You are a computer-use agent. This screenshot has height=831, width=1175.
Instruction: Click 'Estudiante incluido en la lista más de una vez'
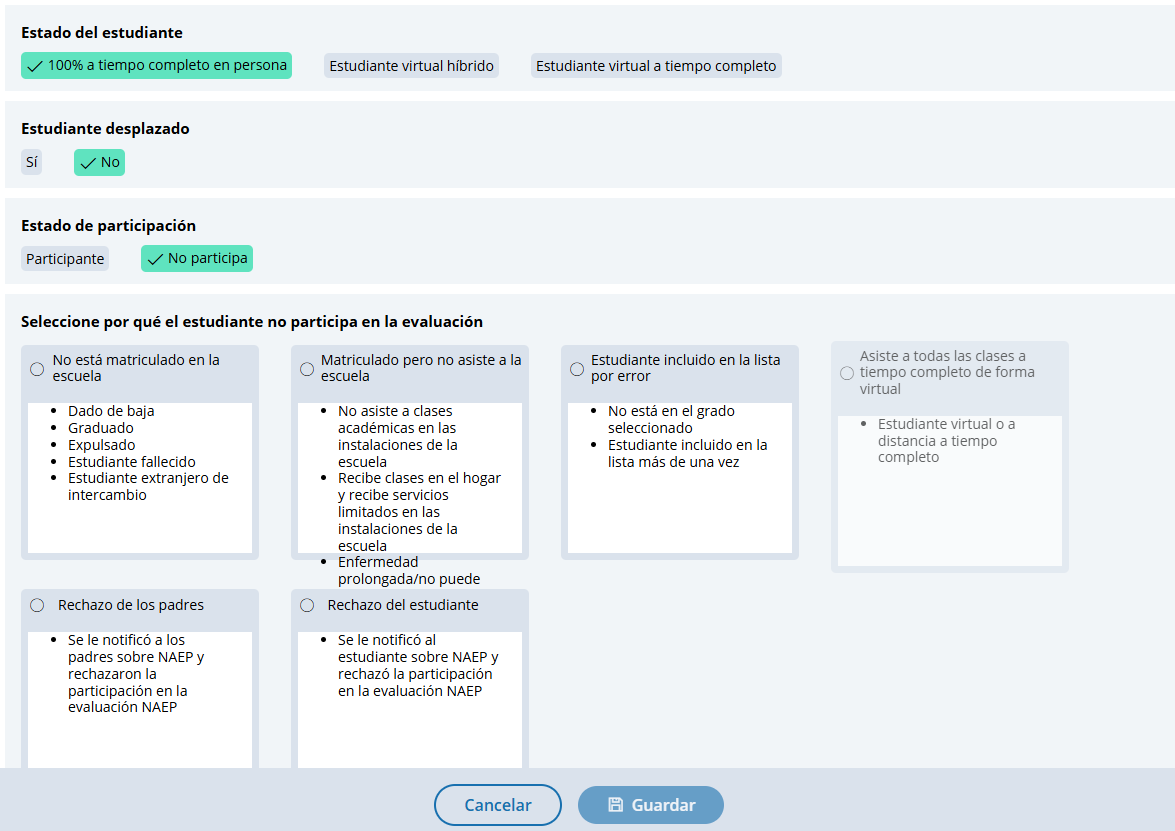(687, 453)
